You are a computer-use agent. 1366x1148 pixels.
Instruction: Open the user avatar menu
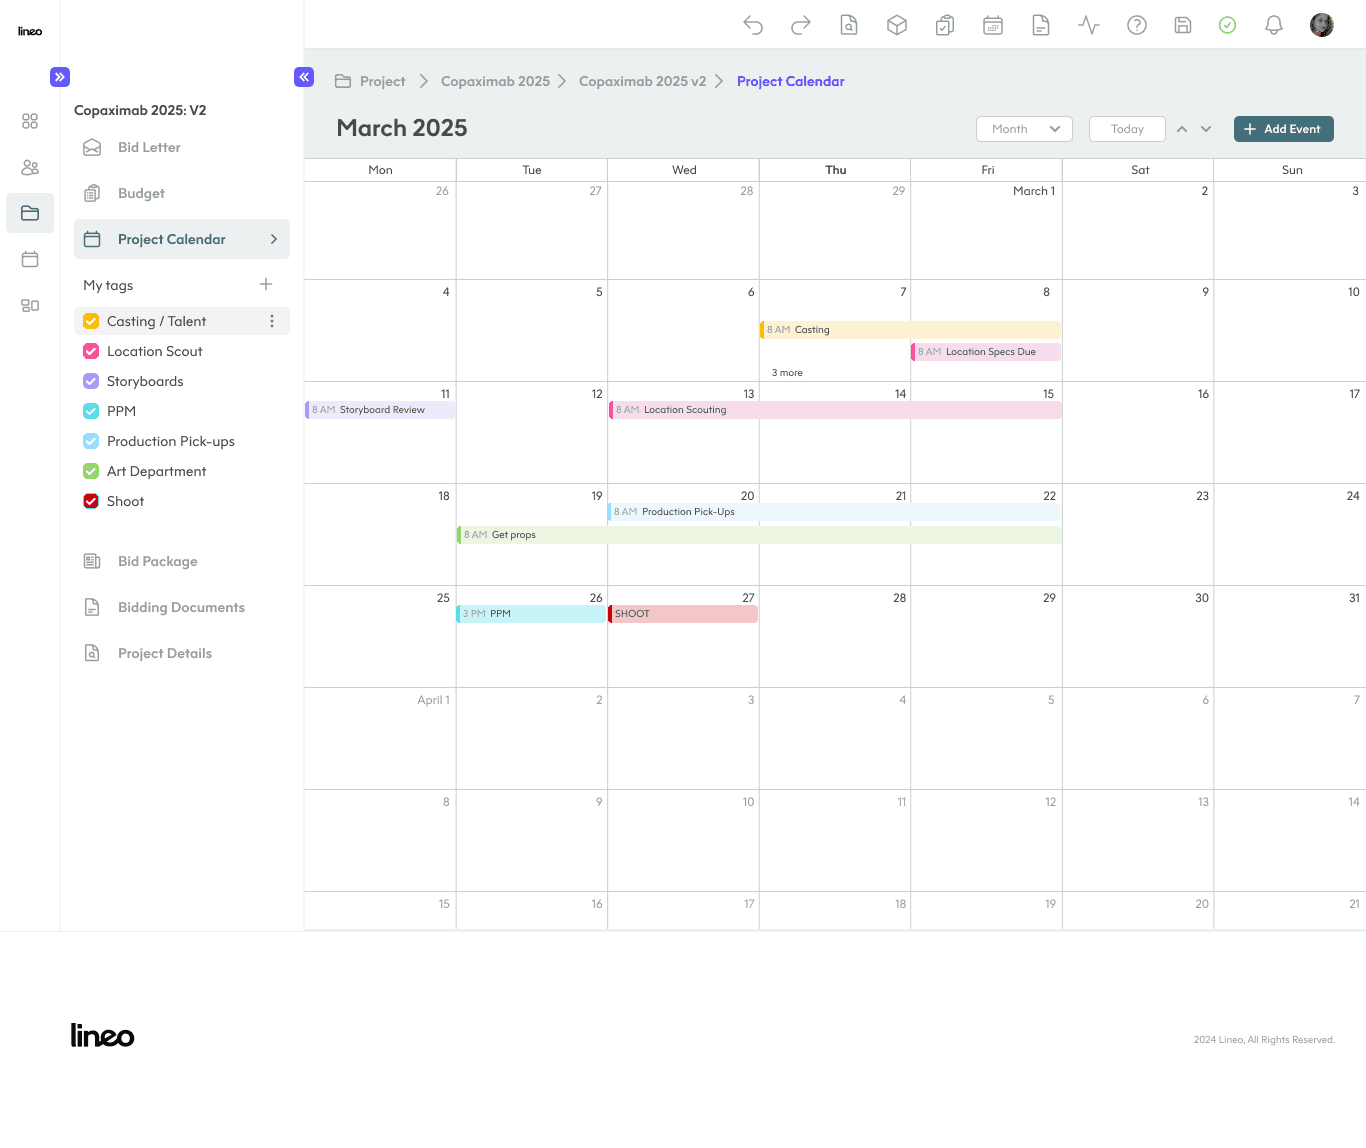pyautogui.click(x=1322, y=26)
